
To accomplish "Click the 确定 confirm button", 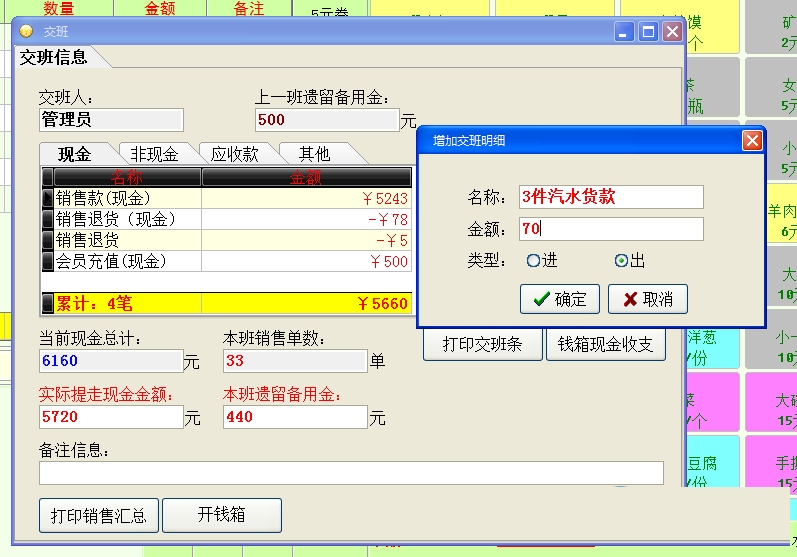I will (560, 299).
